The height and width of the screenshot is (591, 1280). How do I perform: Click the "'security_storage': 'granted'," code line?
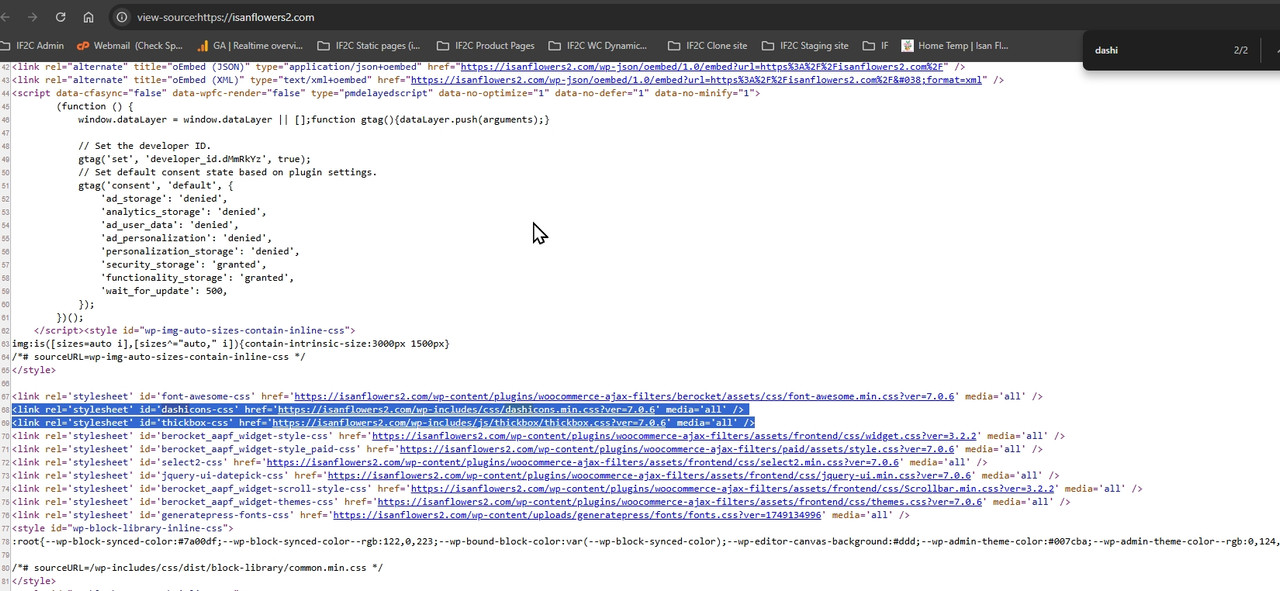(183, 265)
